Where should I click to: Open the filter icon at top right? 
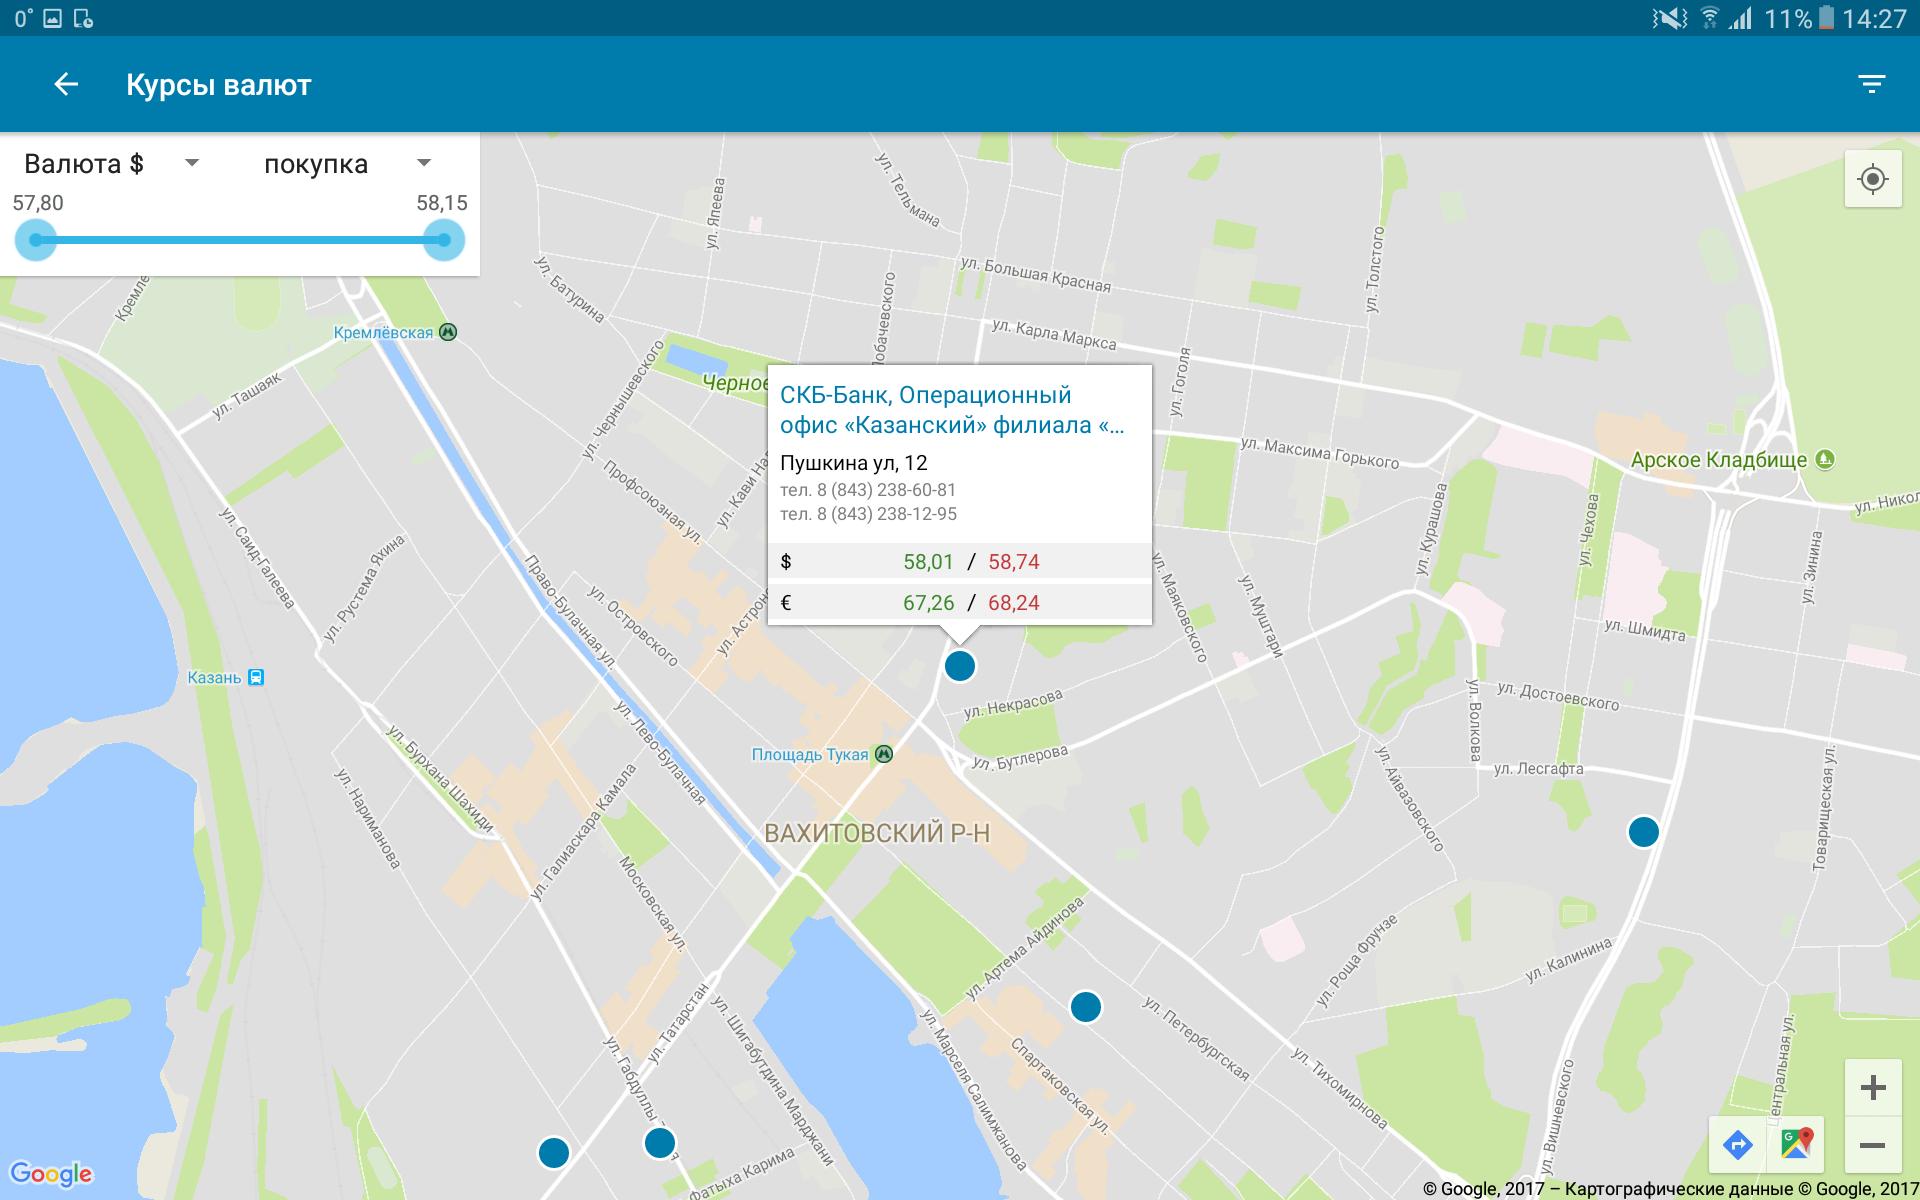(x=1872, y=84)
